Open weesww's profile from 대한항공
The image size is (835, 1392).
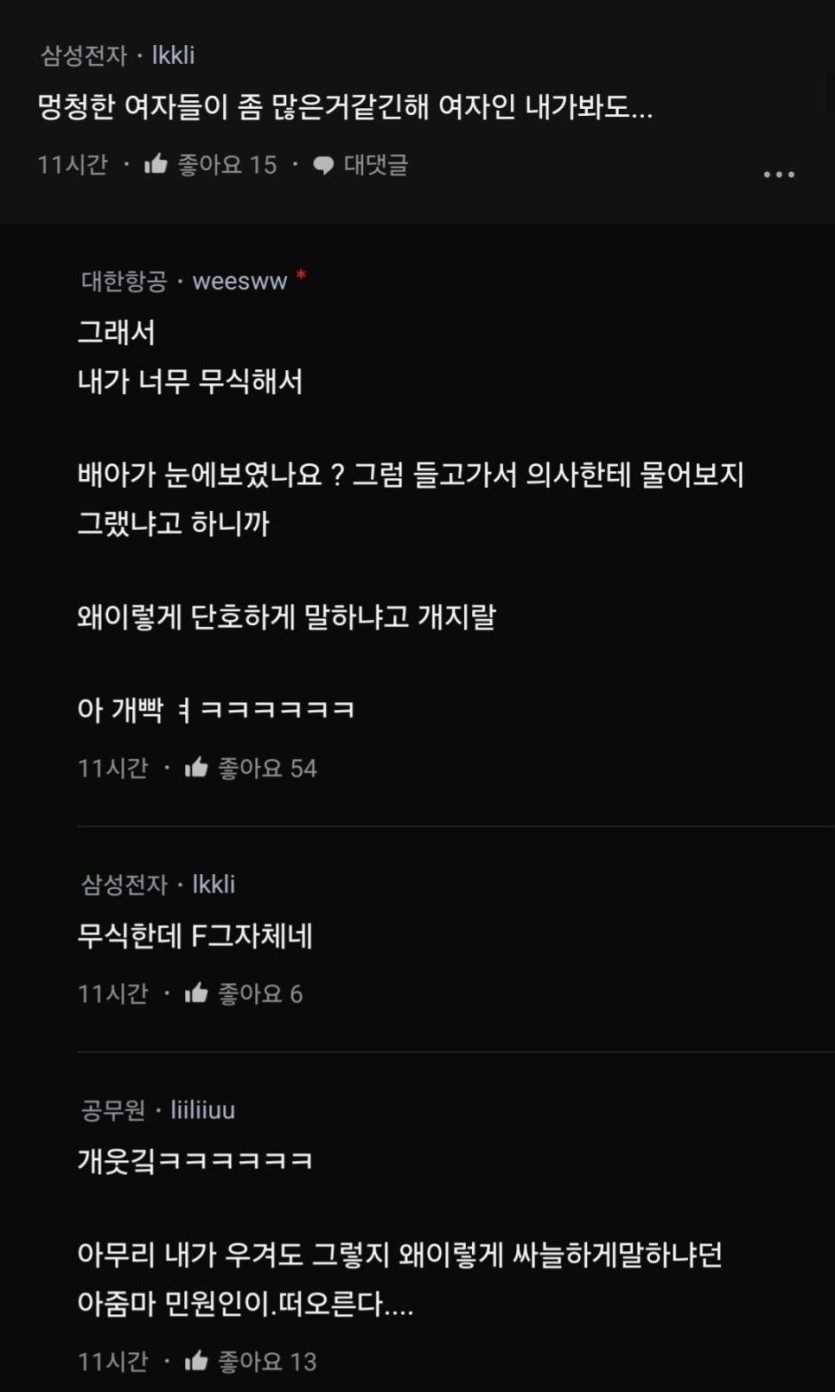[240, 282]
